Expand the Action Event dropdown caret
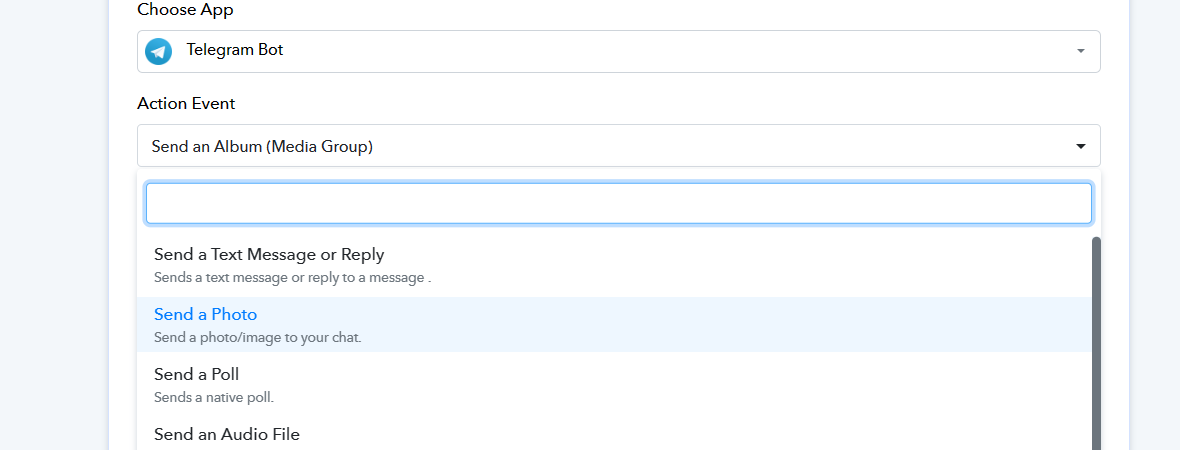 (x=1081, y=146)
